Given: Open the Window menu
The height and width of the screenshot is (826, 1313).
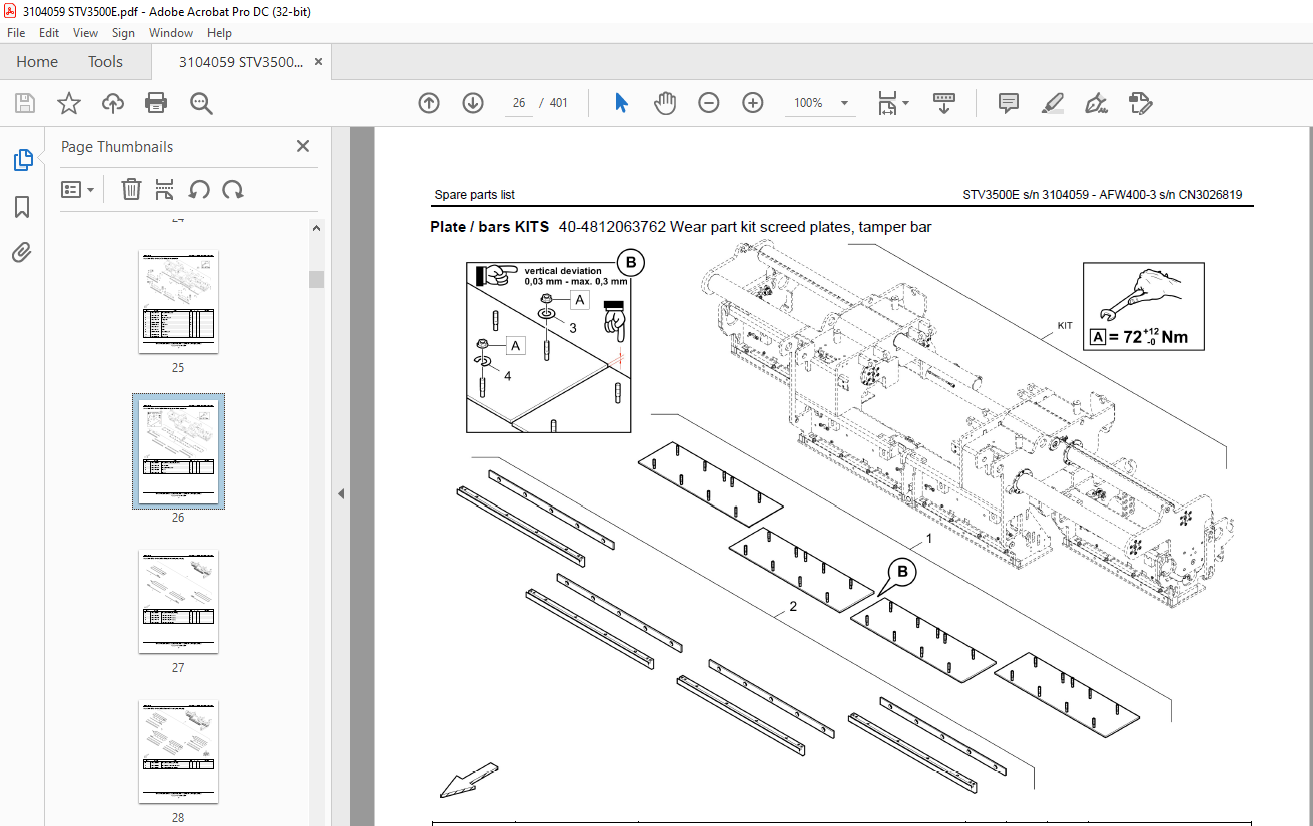Looking at the screenshot, I should tap(171, 33).
